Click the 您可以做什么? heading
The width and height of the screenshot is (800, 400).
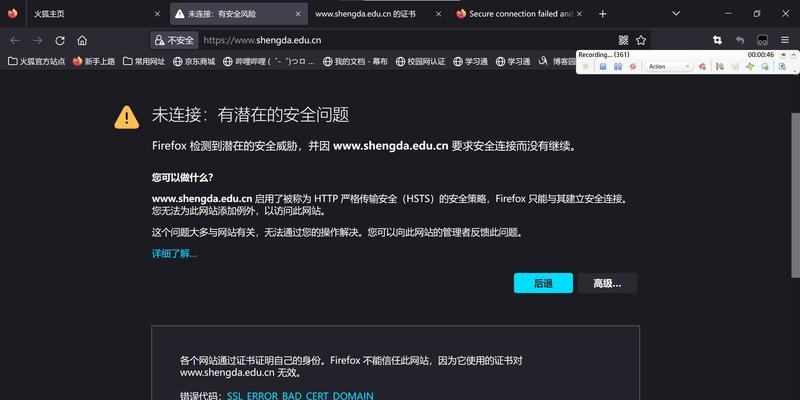(182, 178)
